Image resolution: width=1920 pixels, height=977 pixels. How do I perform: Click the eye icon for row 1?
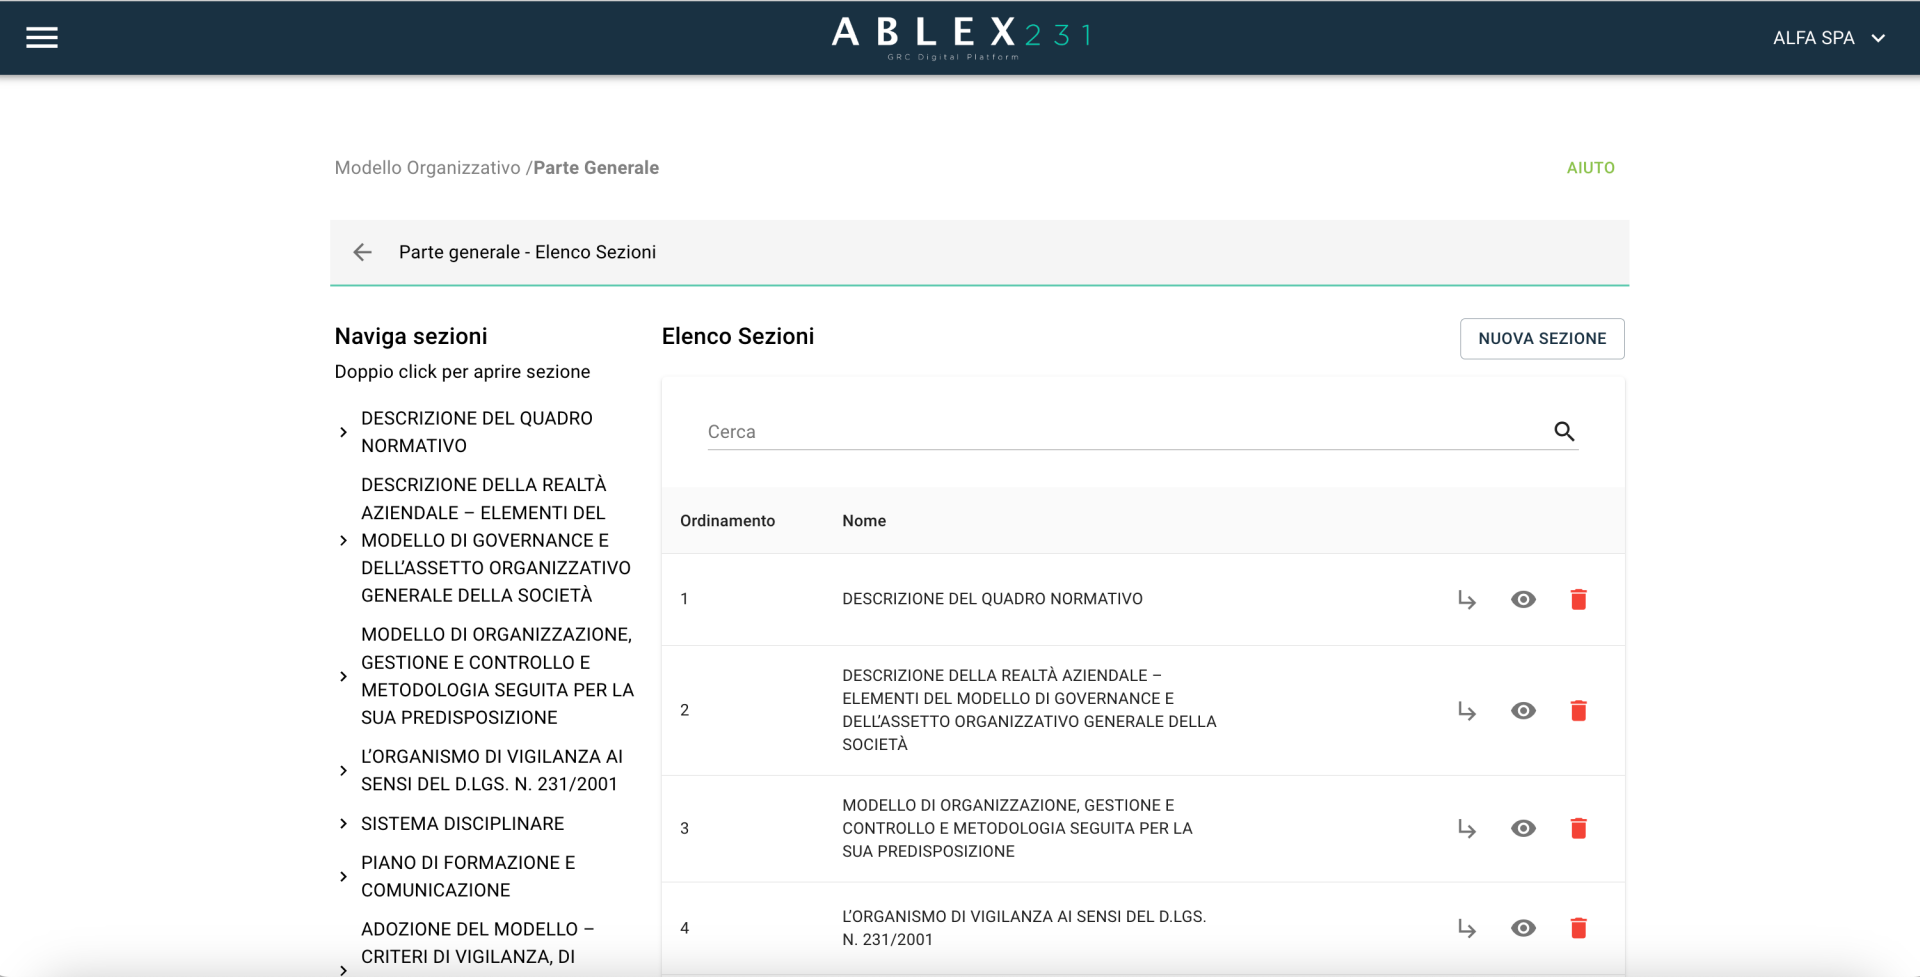(1523, 599)
